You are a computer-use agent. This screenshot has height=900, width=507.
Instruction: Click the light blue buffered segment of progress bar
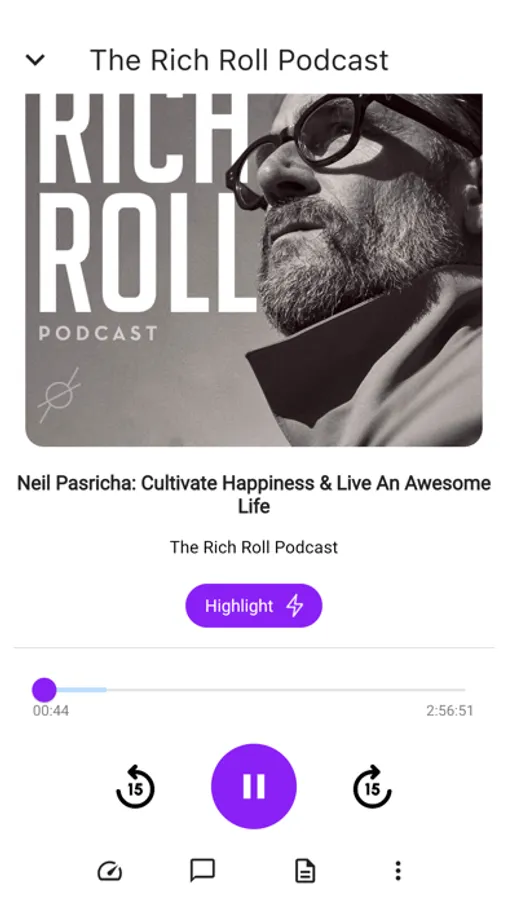coord(82,689)
